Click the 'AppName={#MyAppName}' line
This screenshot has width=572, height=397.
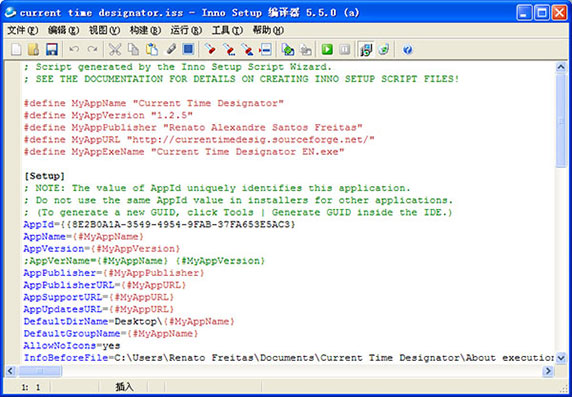[x=84, y=236]
